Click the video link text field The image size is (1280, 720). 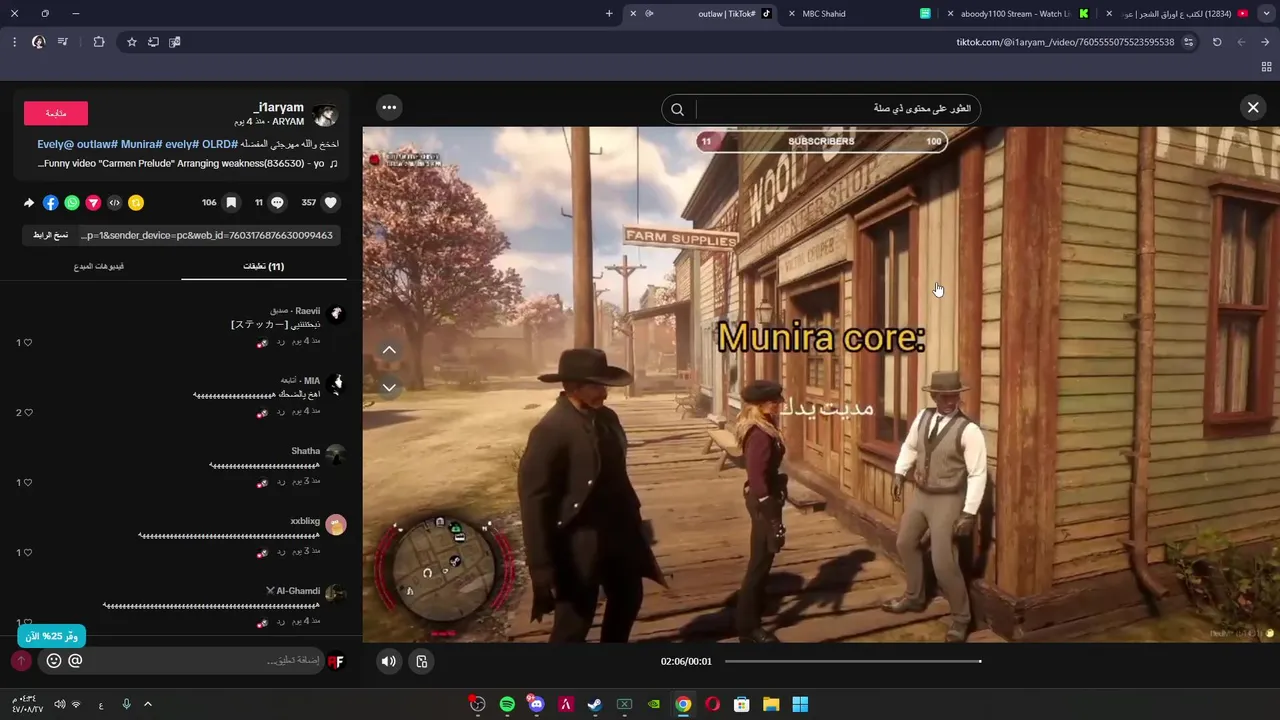[x=208, y=235]
